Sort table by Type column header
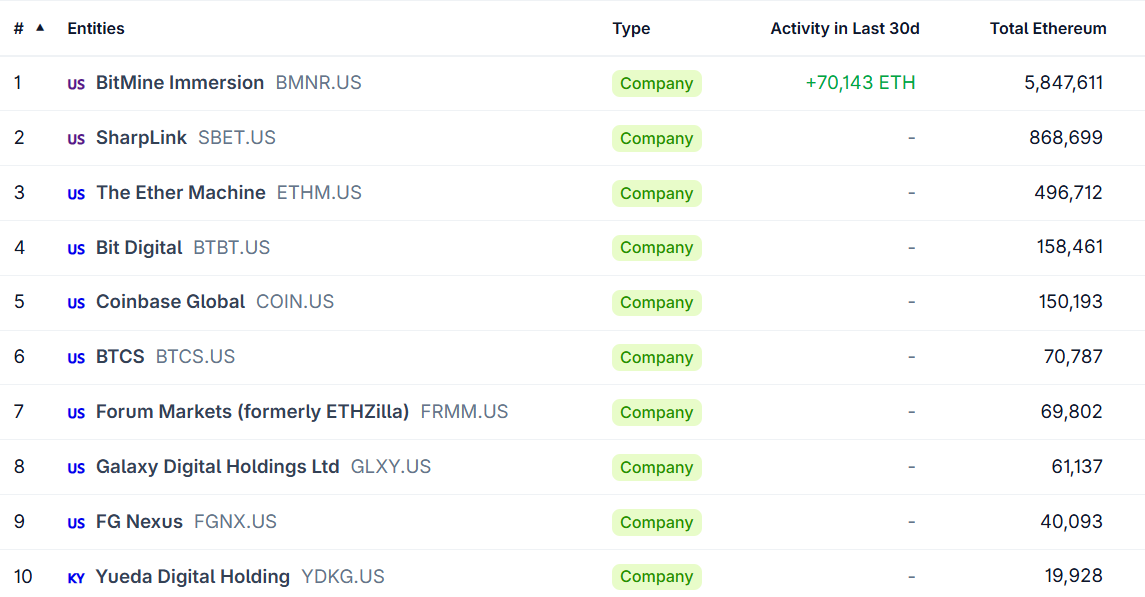1145x597 pixels. pos(631,28)
